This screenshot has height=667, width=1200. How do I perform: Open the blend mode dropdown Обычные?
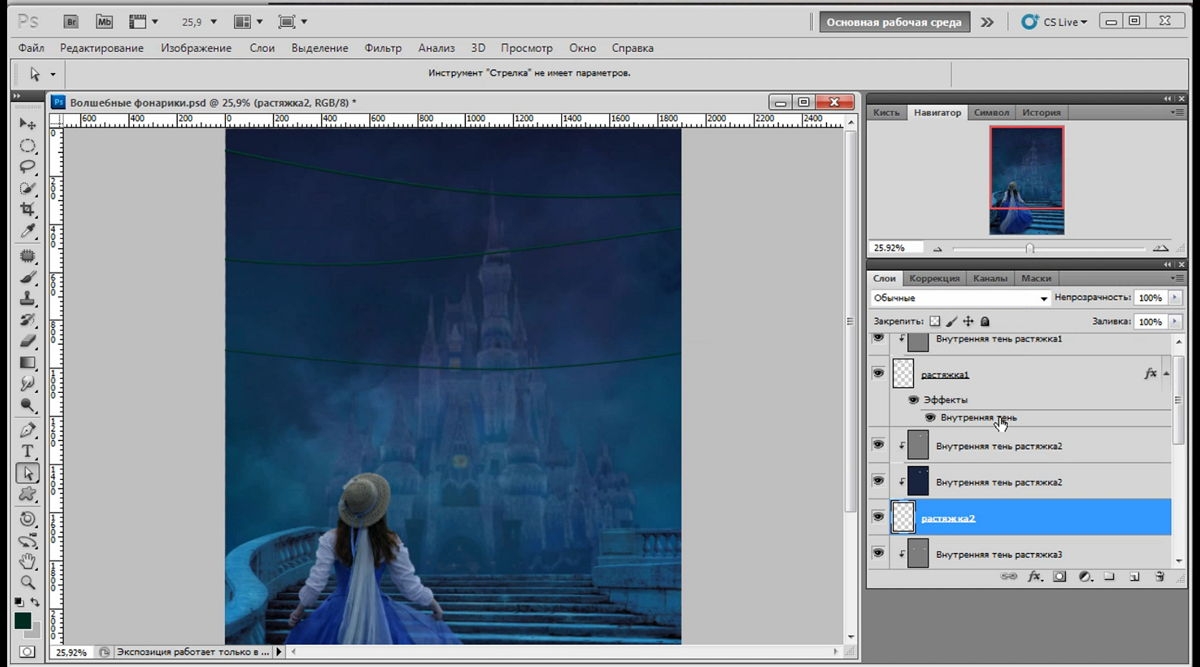(961, 298)
